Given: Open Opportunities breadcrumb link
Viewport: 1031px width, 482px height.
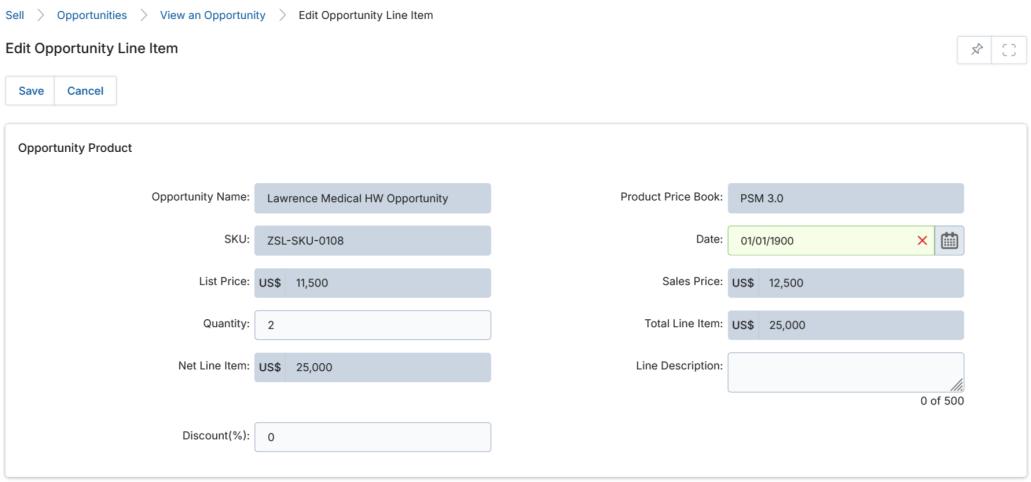Looking at the screenshot, I should tap(92, 14).
